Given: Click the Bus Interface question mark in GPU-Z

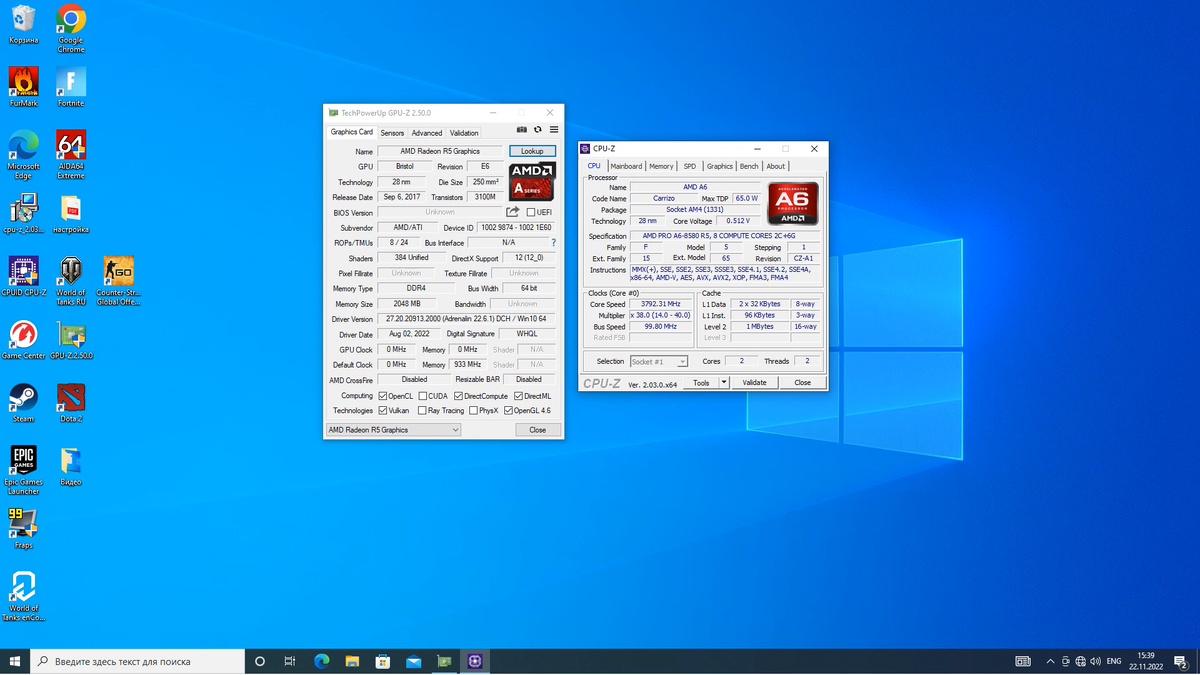Looking at the screenshot, I should (x=553, y=243).
